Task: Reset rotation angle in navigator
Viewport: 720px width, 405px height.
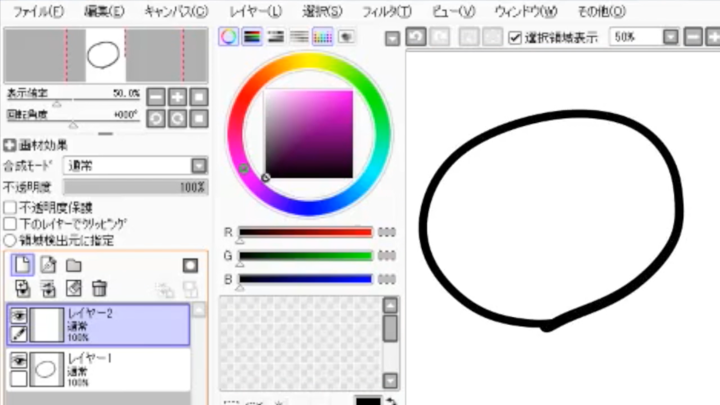Action: pyautogui.click(x=199, y=118)
